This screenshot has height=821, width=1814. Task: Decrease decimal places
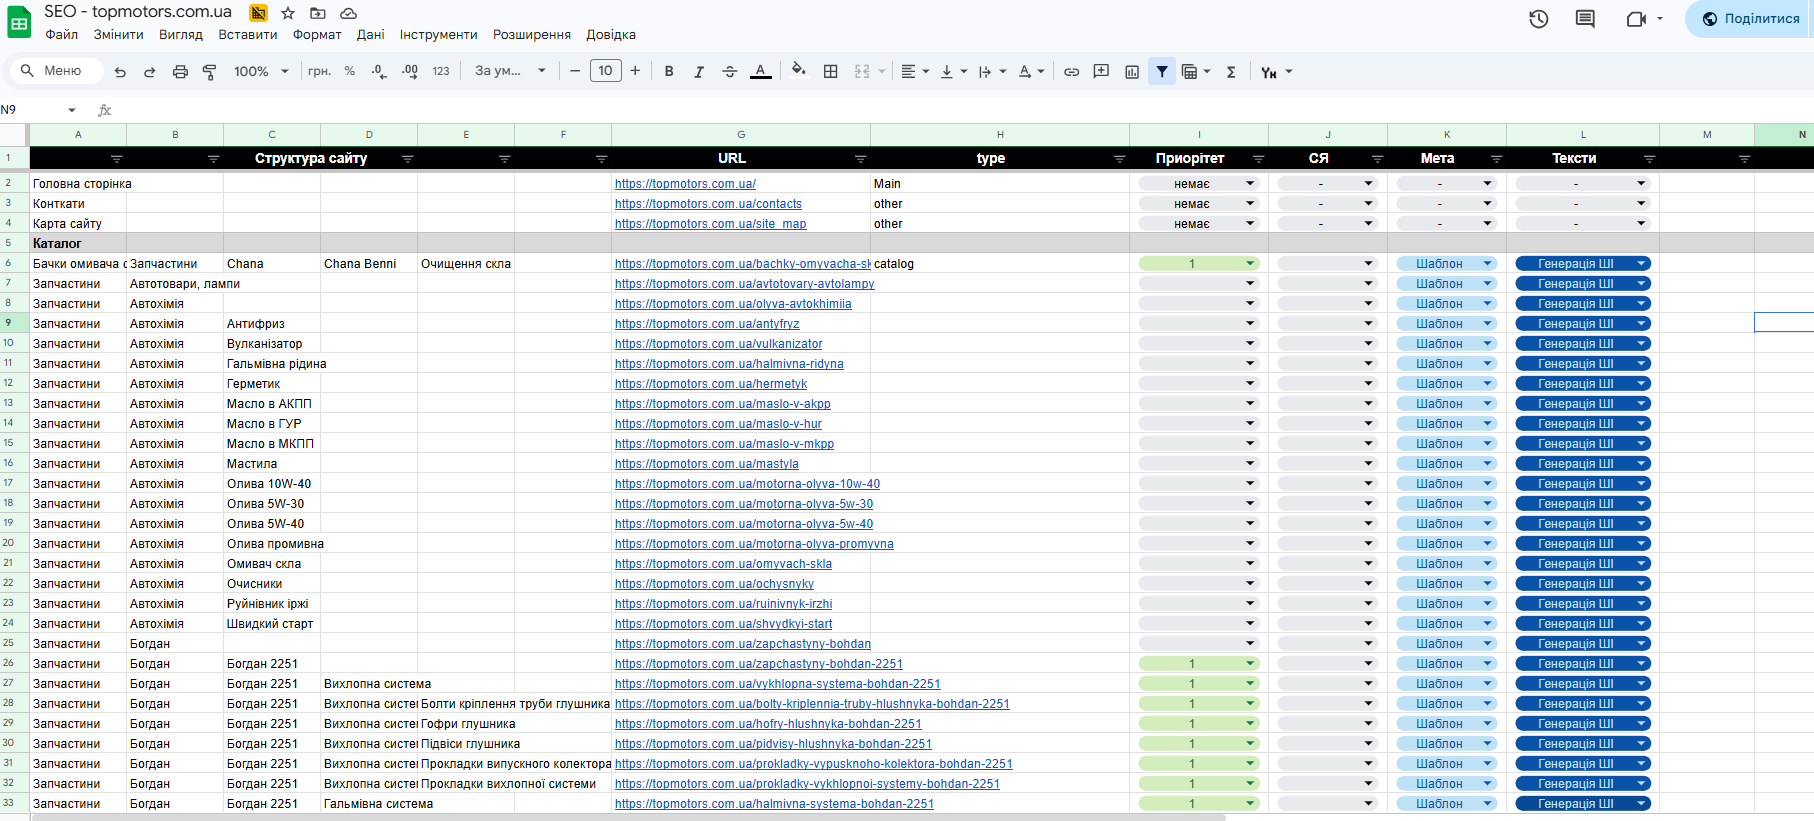coord(379,72)
